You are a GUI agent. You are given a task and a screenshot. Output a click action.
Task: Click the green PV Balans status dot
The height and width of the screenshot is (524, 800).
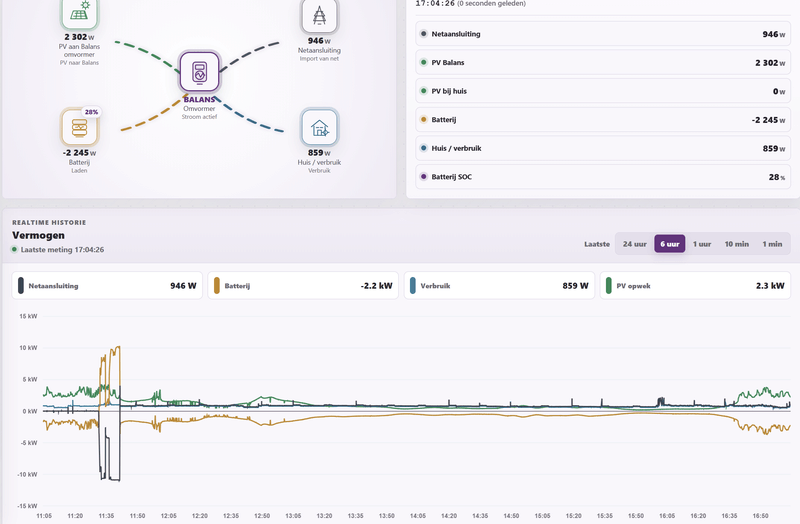tap(423, 63)
